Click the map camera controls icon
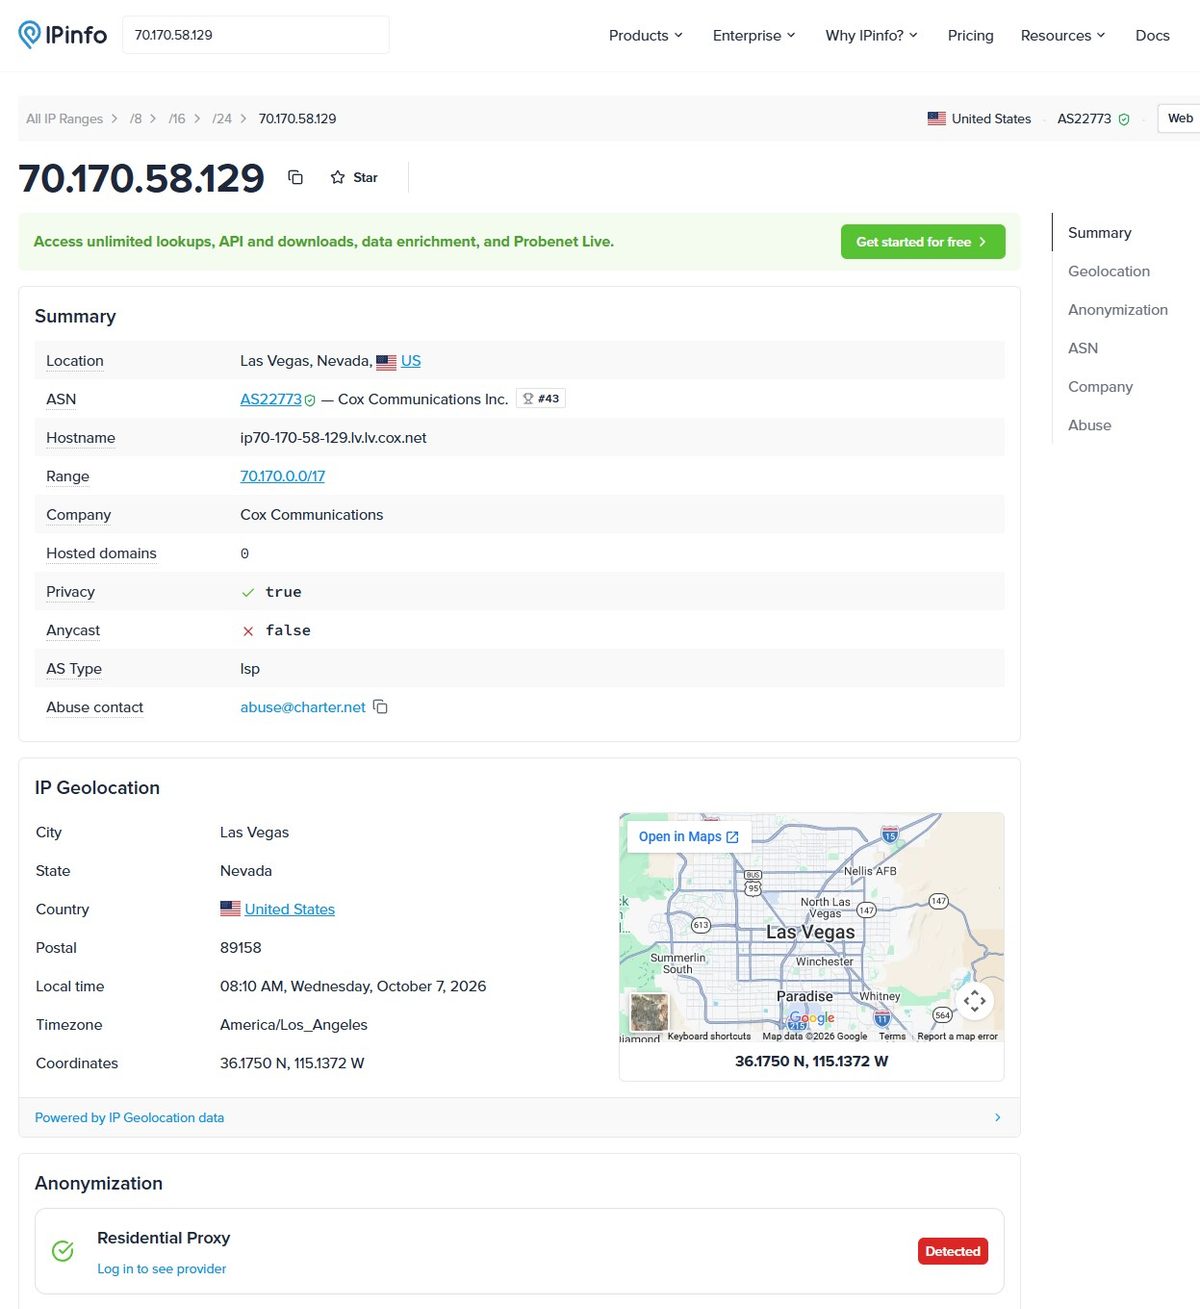This screenshot has height=1309, width=1200. [x=975, y=1000]
